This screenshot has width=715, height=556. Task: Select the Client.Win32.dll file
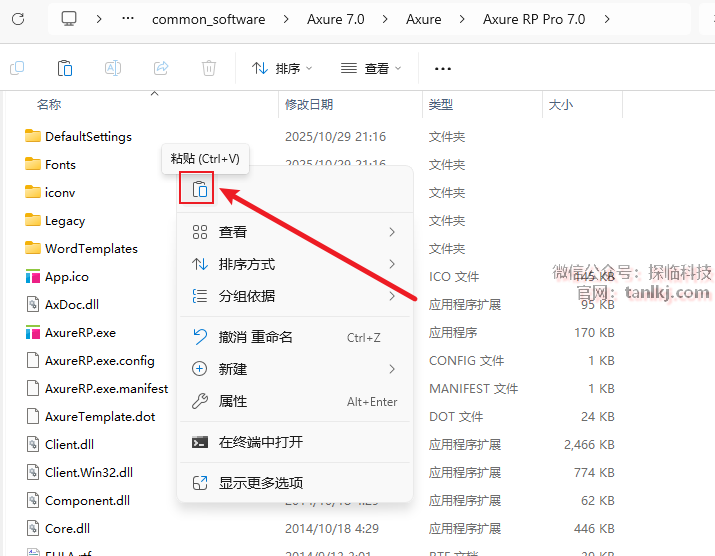coord(89,473)
